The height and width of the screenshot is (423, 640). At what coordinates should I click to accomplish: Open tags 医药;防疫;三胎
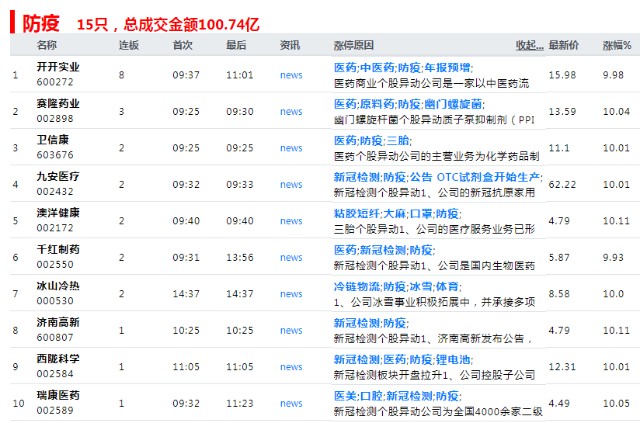pos(373,140)
